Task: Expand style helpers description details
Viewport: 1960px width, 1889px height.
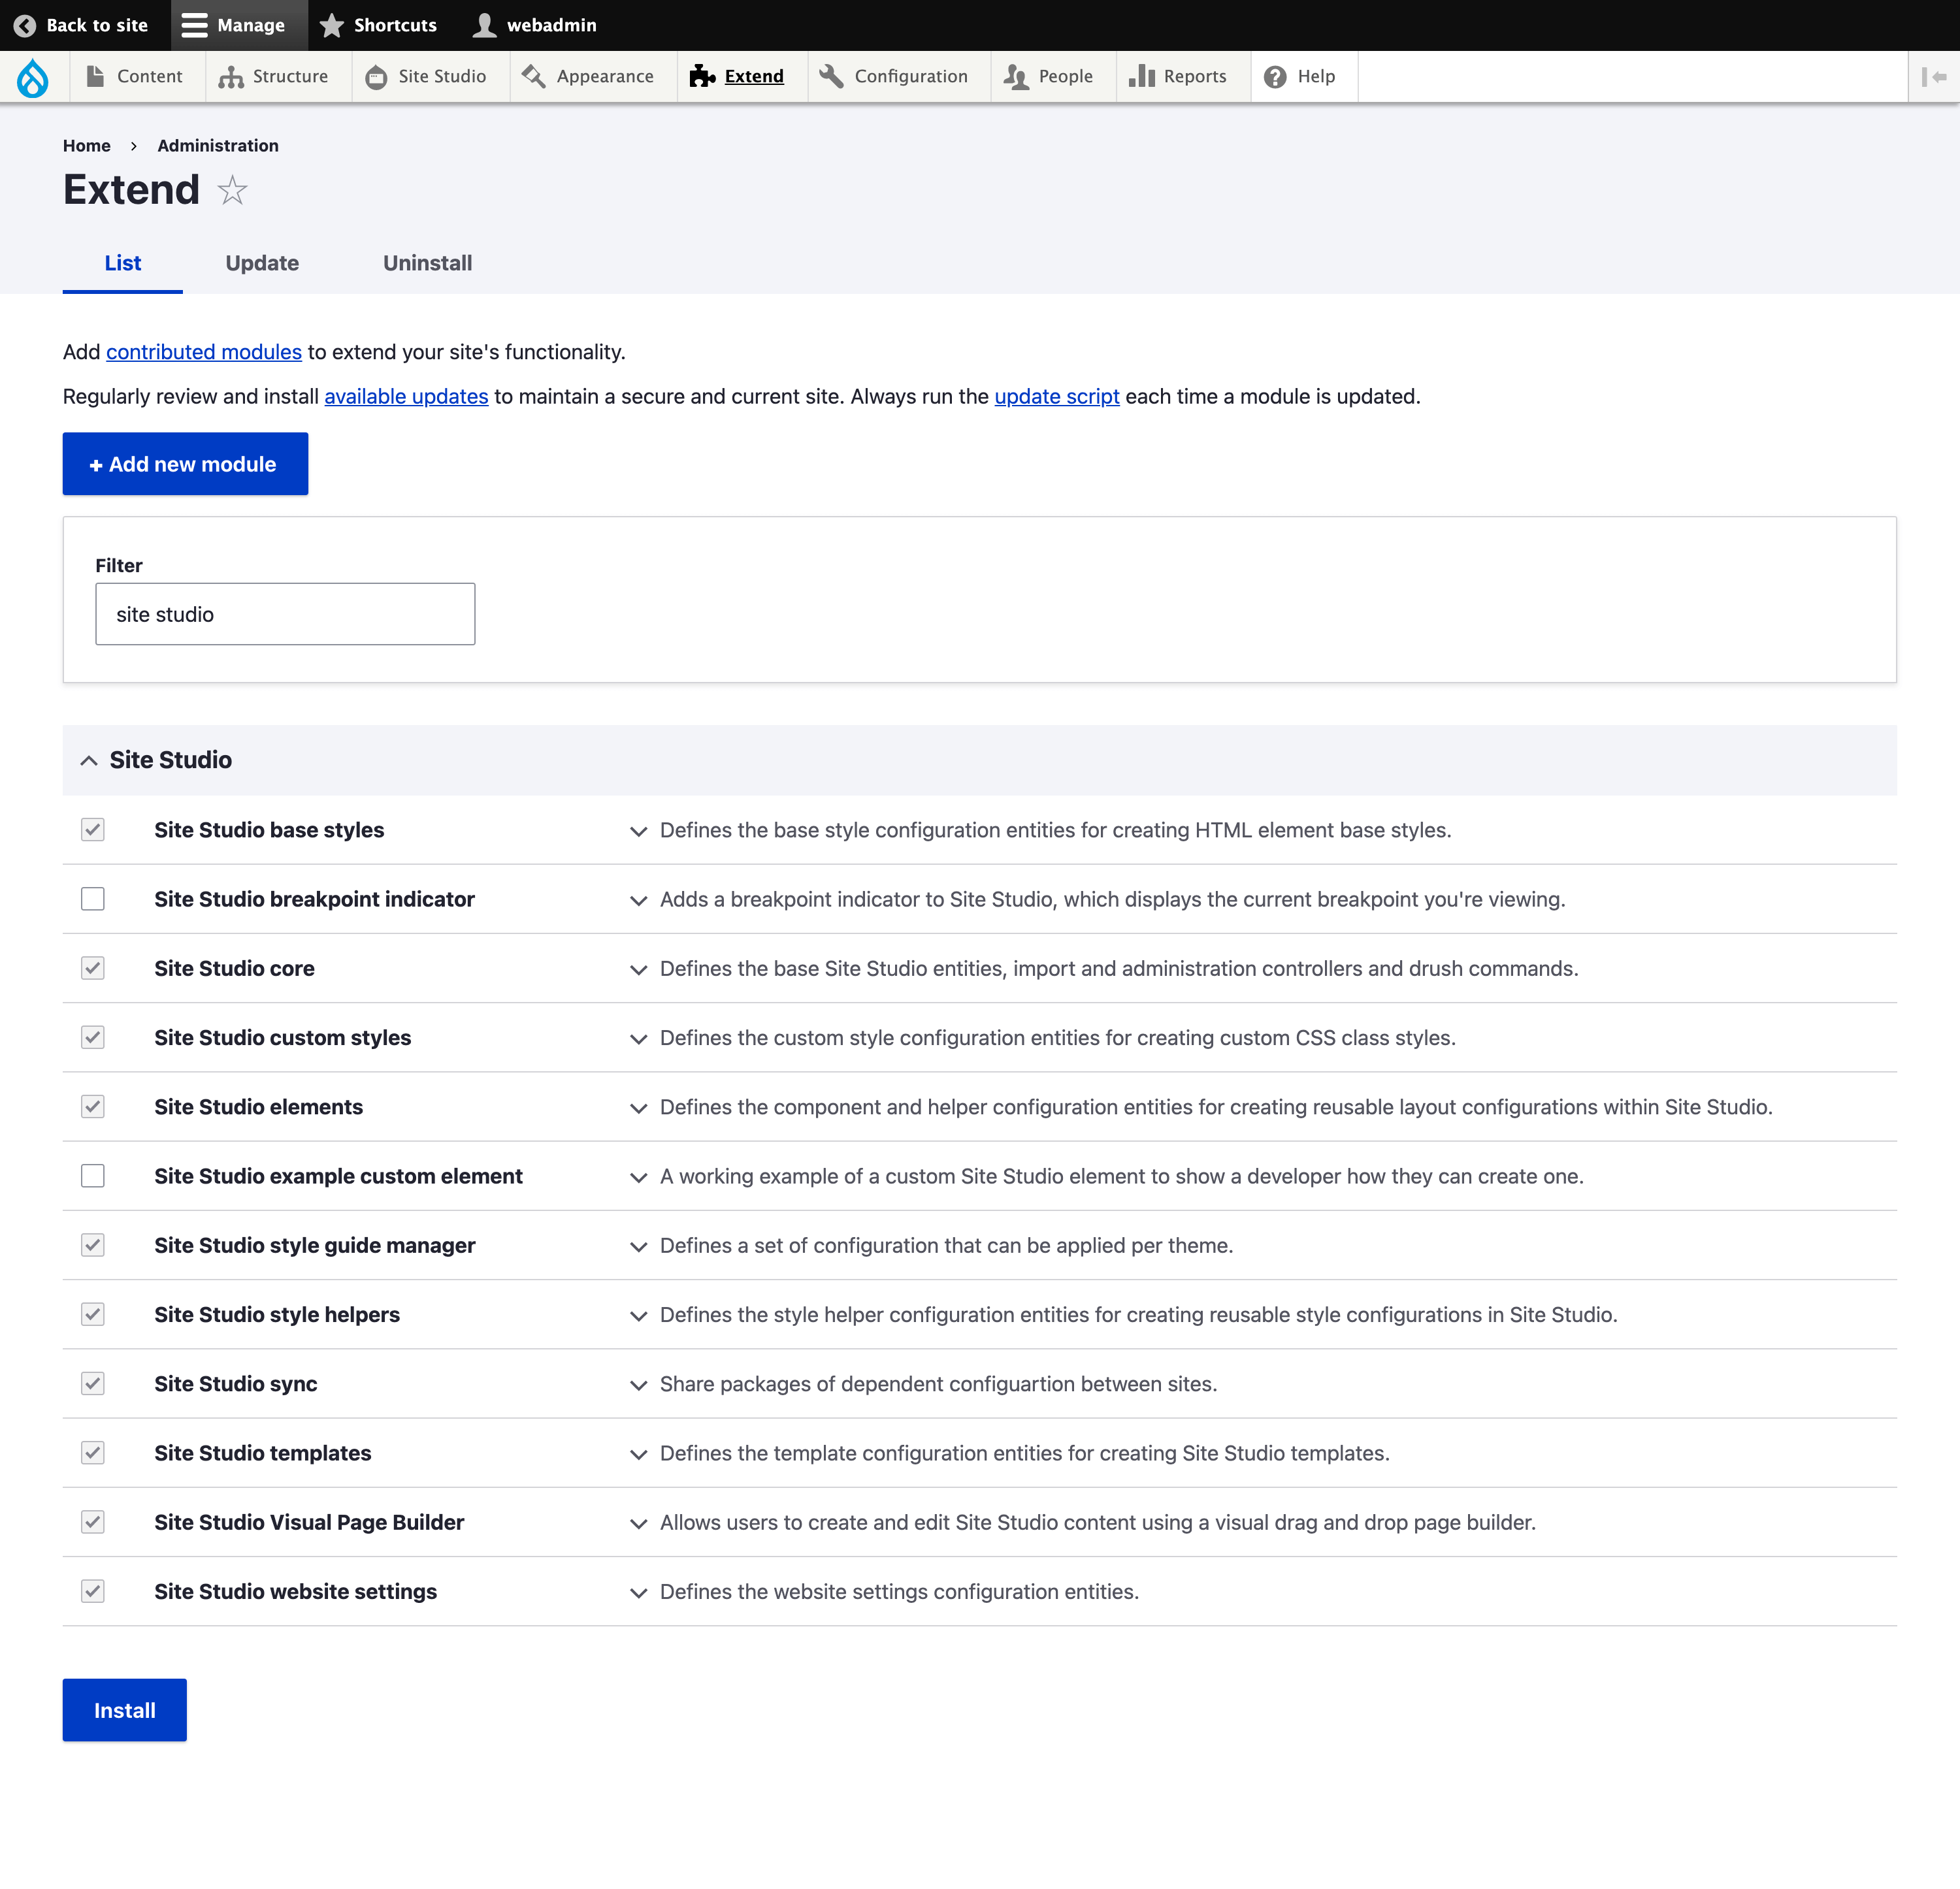Action: [638, 1316]
